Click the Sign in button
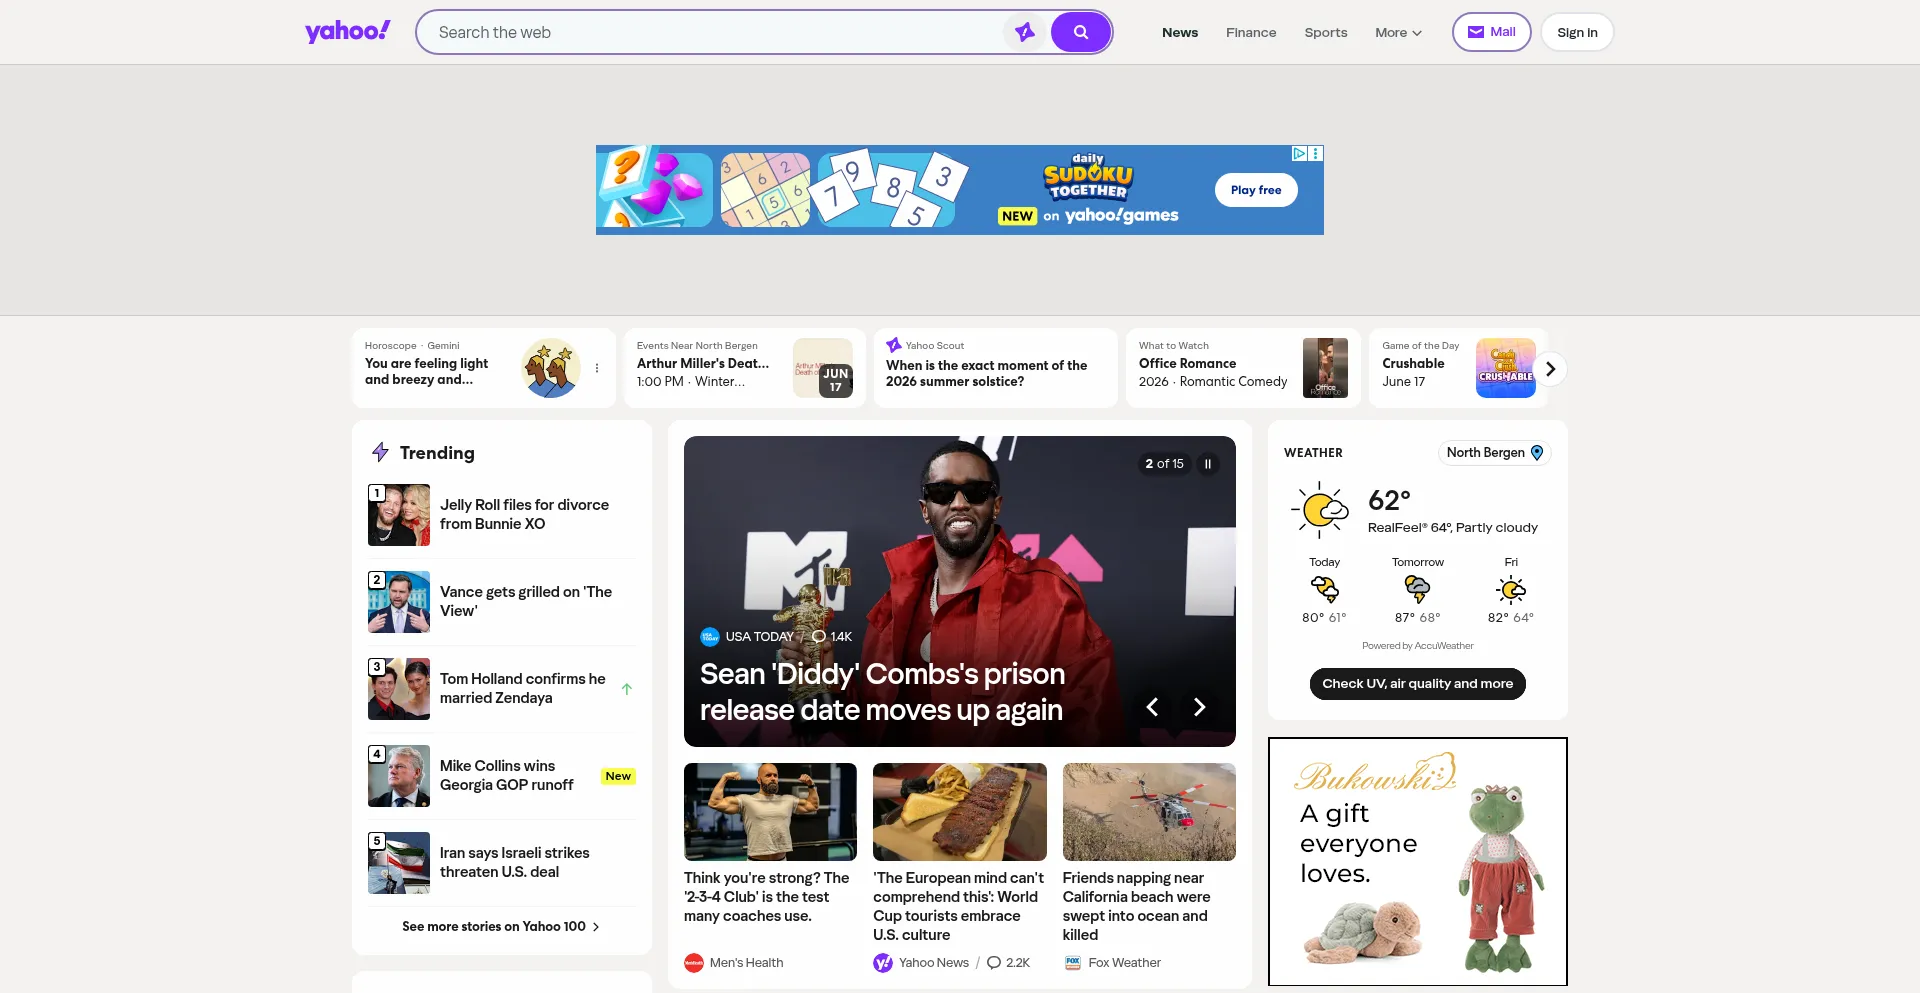The height and width of the screenshot is (993, 1920). coord(1577,32)
